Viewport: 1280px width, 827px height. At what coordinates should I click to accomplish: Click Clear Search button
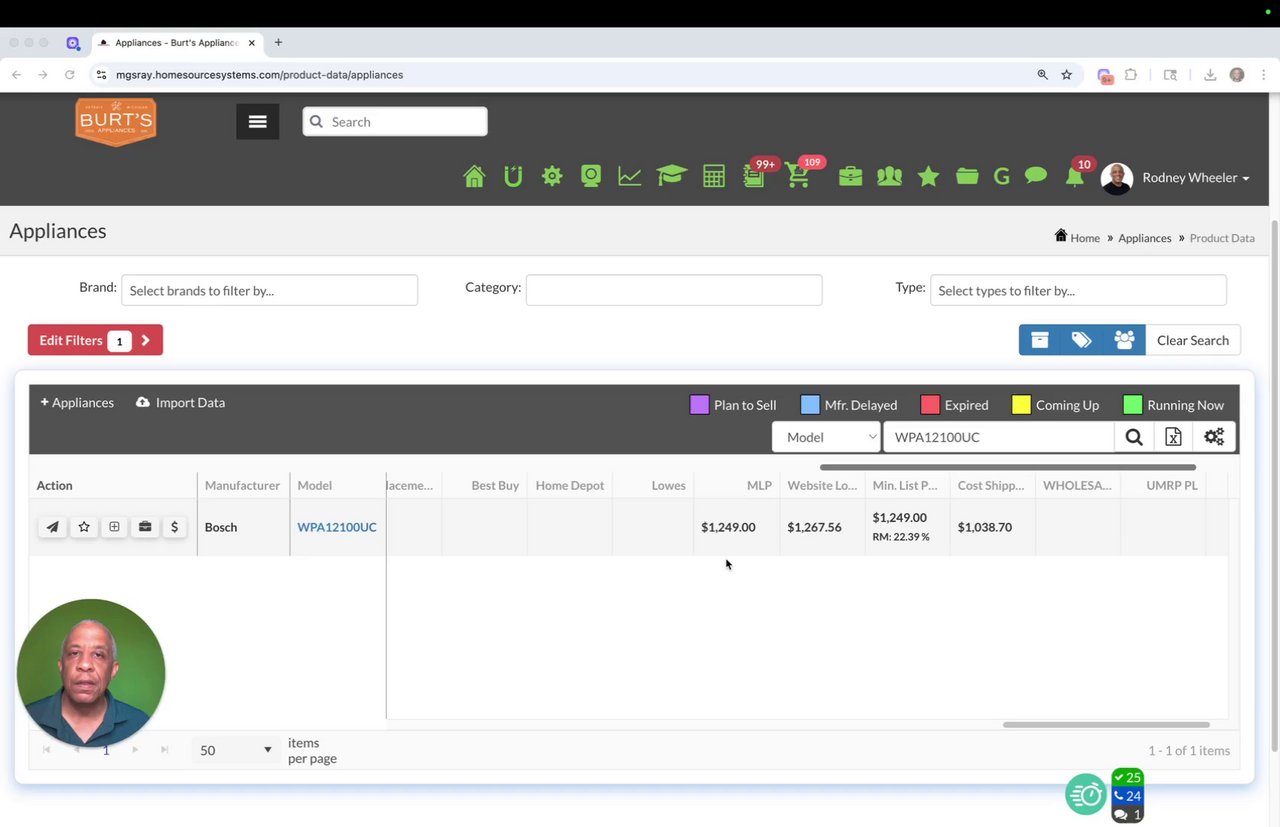tap(1192, 340)
